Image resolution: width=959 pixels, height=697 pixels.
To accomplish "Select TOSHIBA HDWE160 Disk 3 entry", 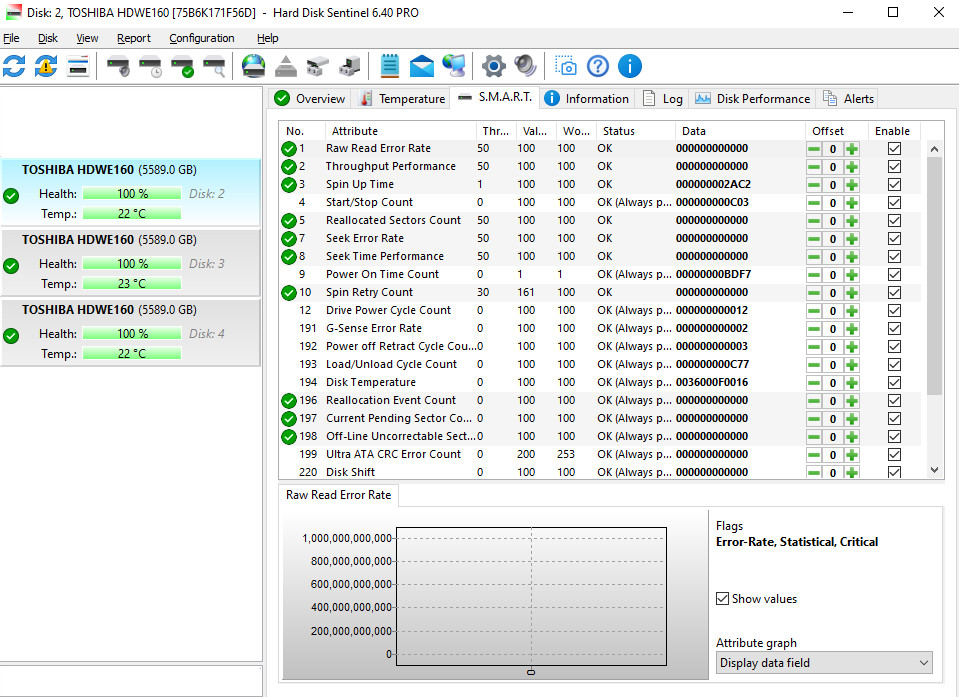I will [130, 262].
